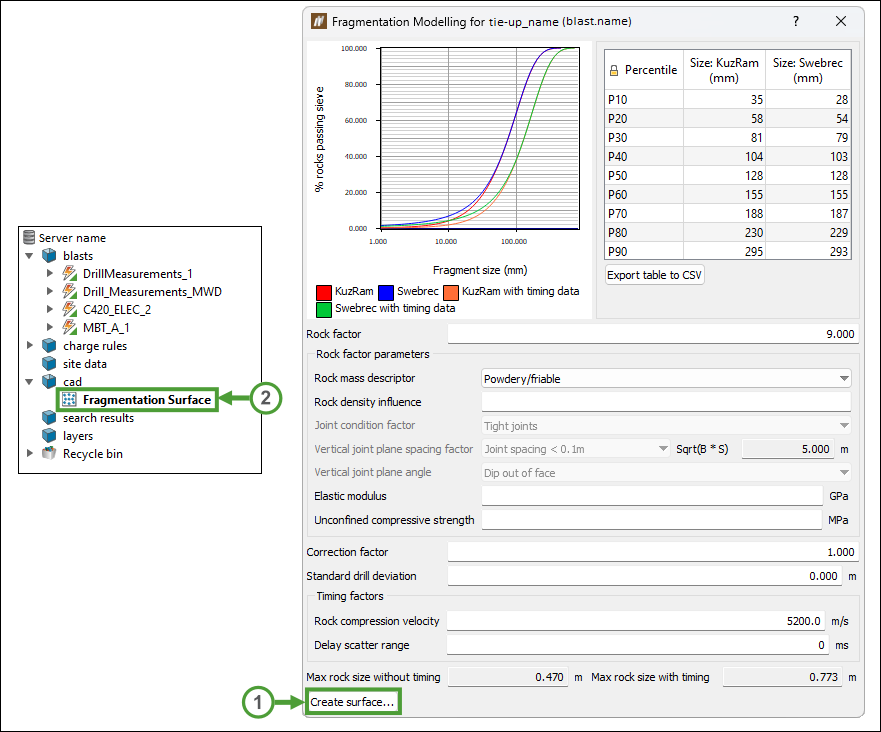This screenshot has width=881, height=732.
Task: Click the green Swebrec with timing swatch
Action: click(x=324, y=309)
